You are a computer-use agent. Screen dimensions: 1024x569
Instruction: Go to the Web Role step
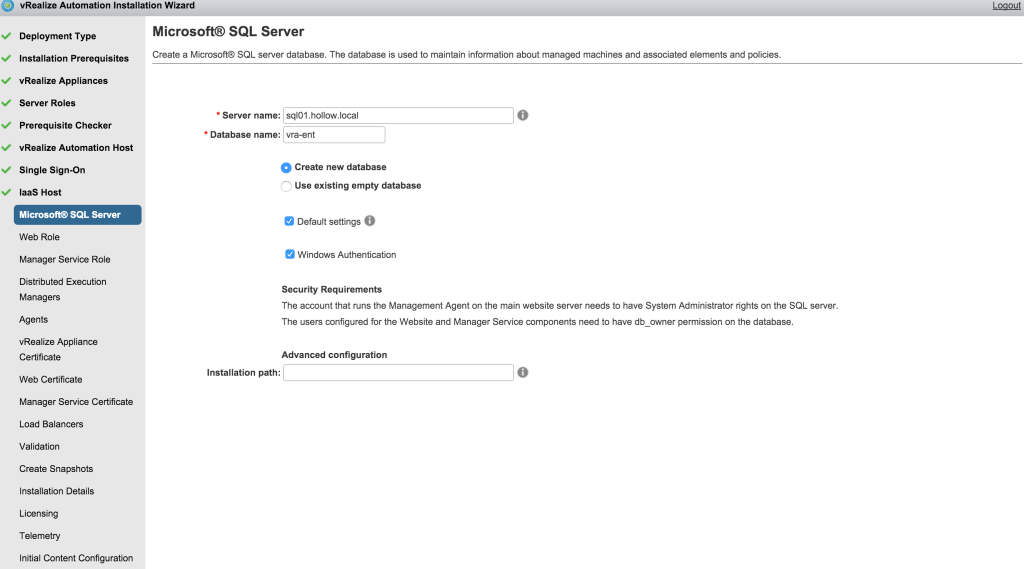click(39, 237)
